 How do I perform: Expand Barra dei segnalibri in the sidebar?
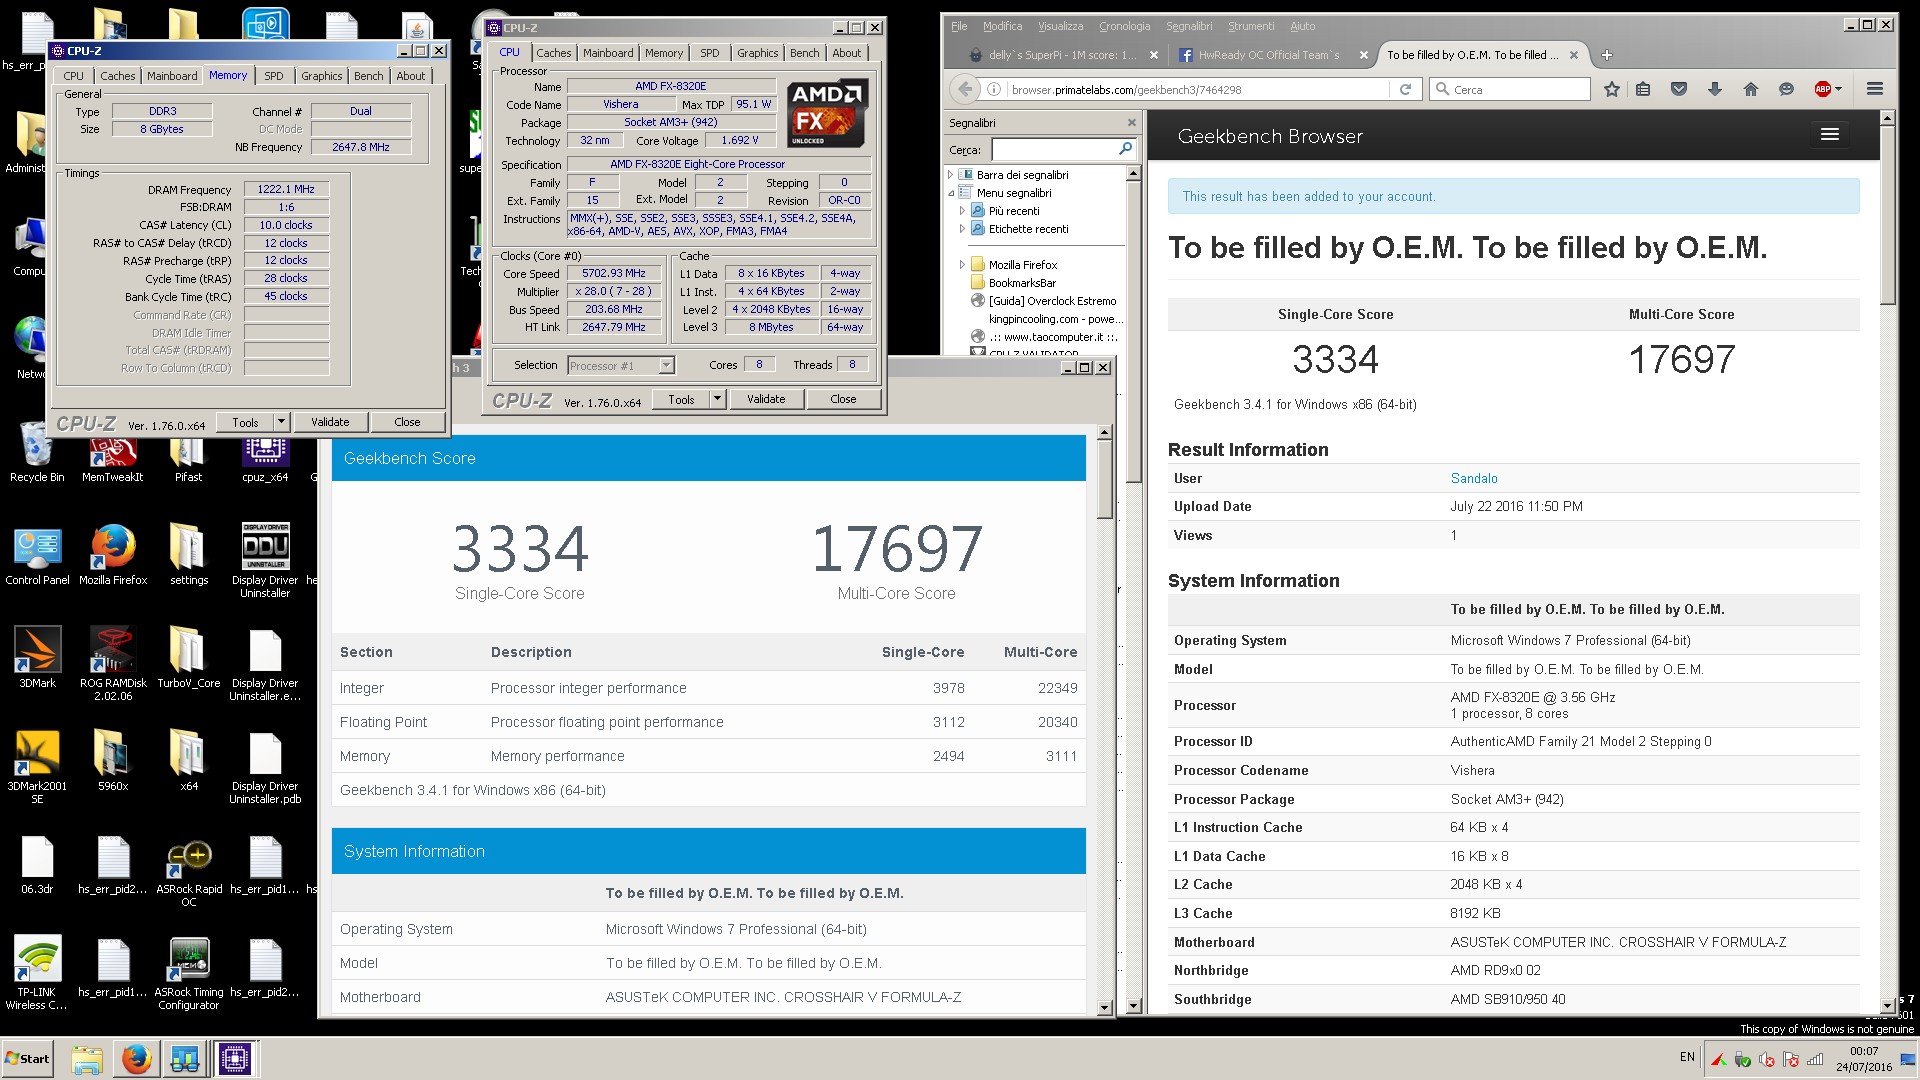click(x=950, y=175)
